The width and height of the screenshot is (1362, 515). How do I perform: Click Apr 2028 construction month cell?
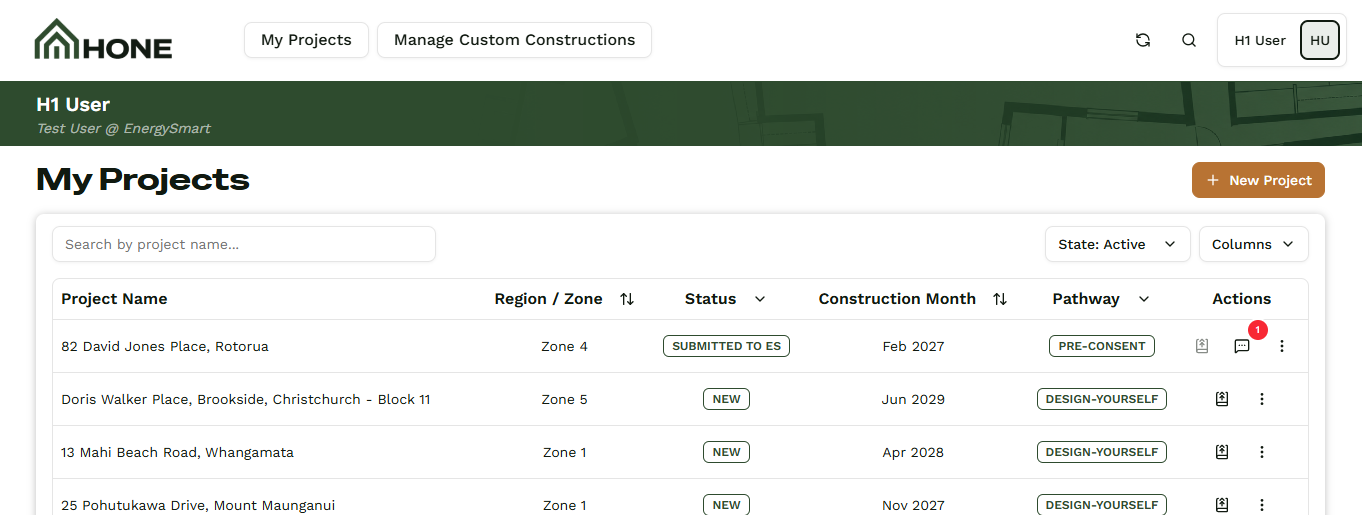(913, 452)
